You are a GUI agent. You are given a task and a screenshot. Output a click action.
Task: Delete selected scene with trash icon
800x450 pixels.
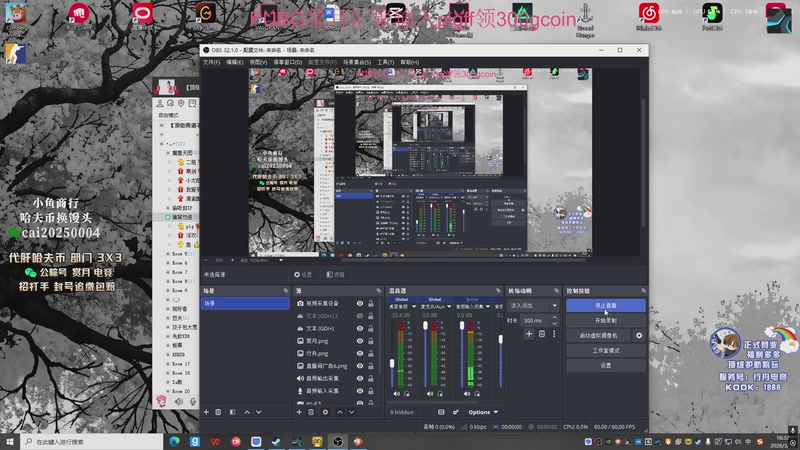point(218,412)
